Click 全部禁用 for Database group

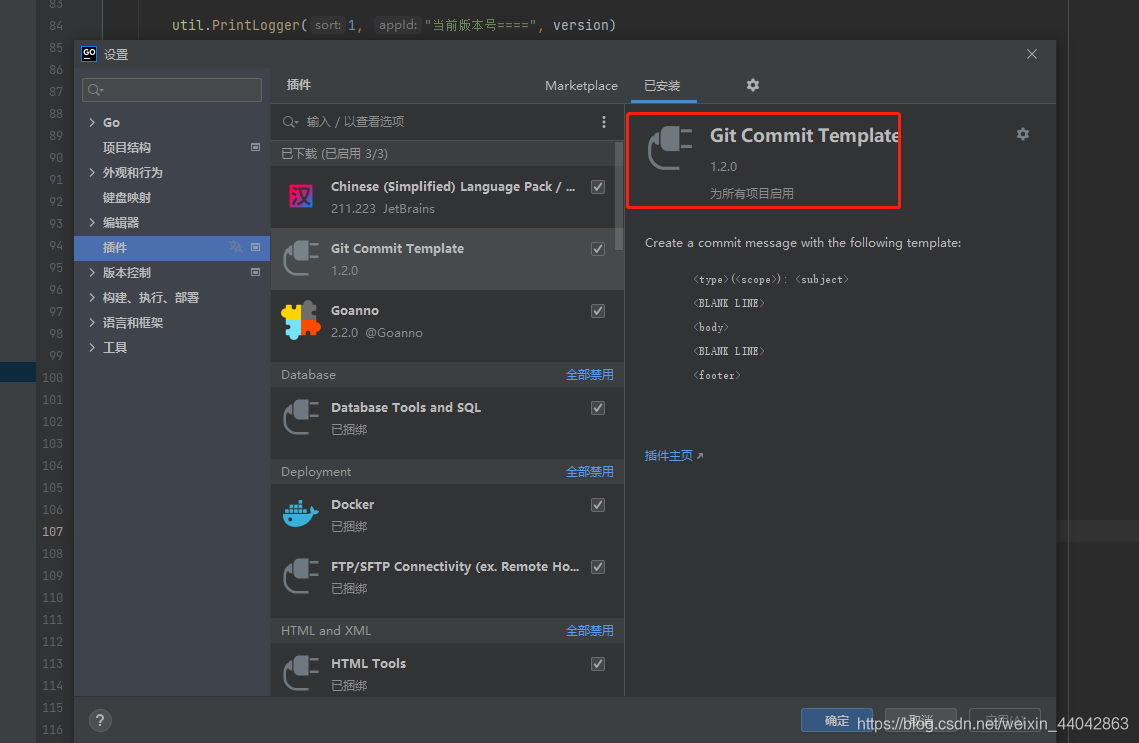(589, 375)
